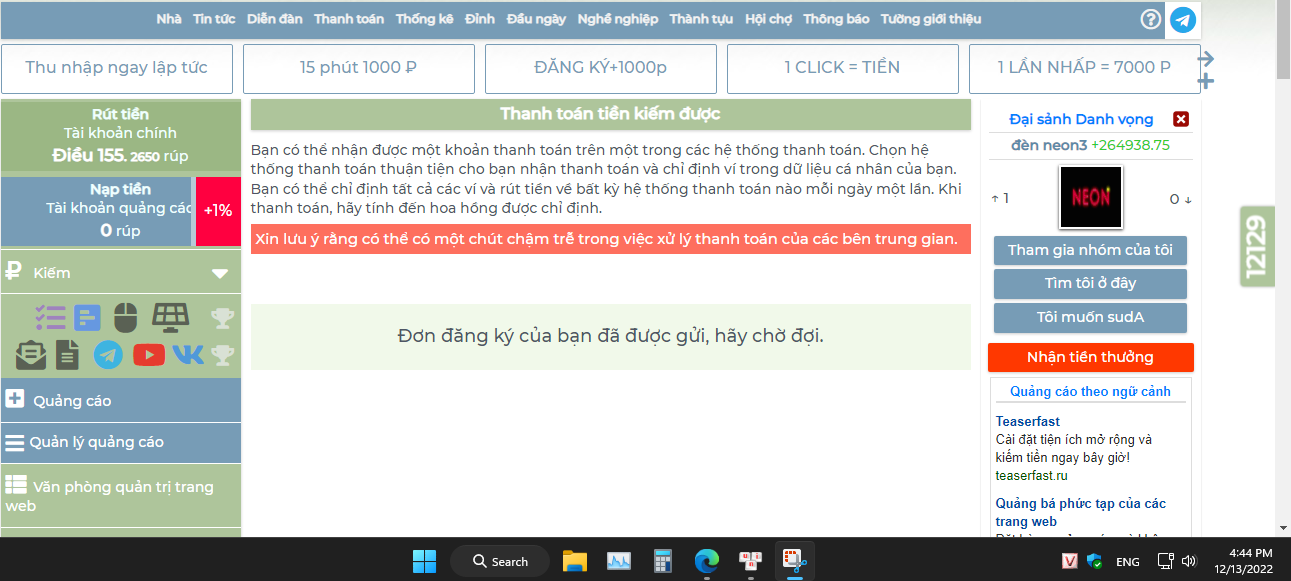Click the Nhận tiền thưởng button
Image resolution: width=1291 pixels, height=581 pixels.
coord(1090,357)
